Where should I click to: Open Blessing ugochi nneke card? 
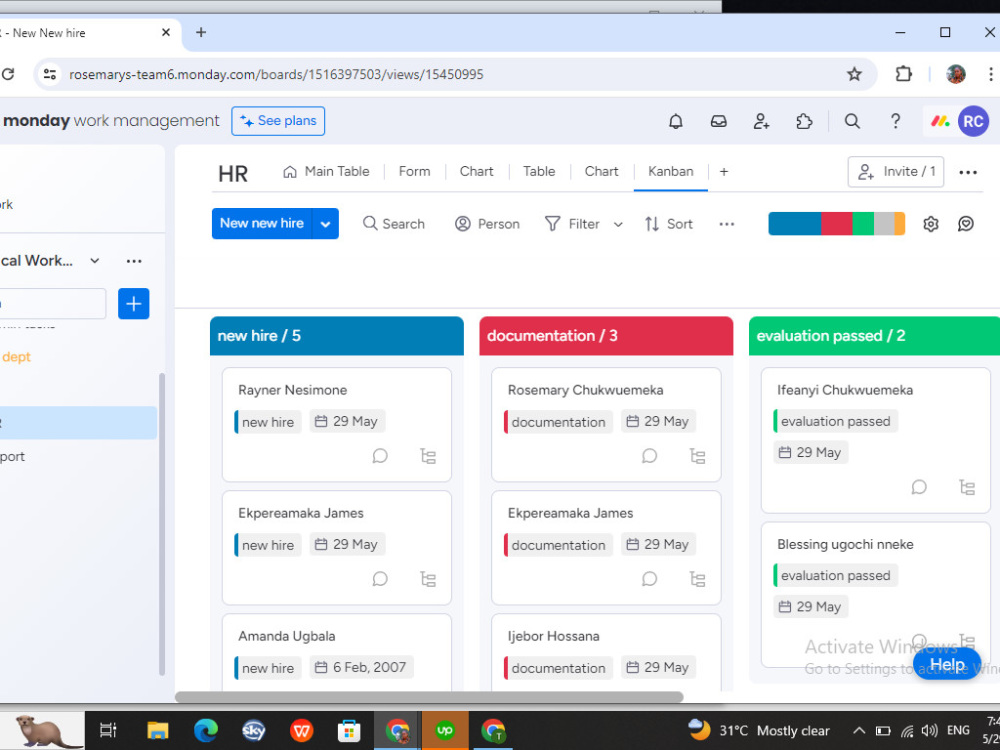point(875,595)
